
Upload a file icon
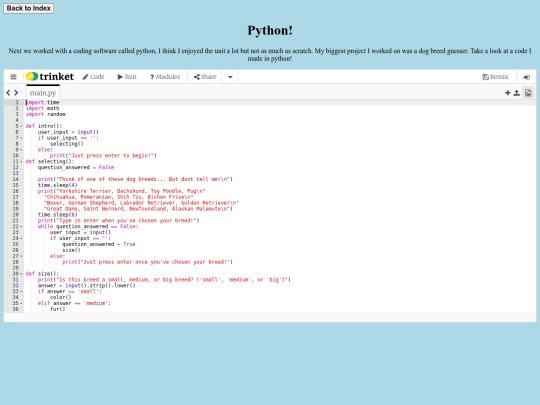pyautogui.click(x=517, y=93)
